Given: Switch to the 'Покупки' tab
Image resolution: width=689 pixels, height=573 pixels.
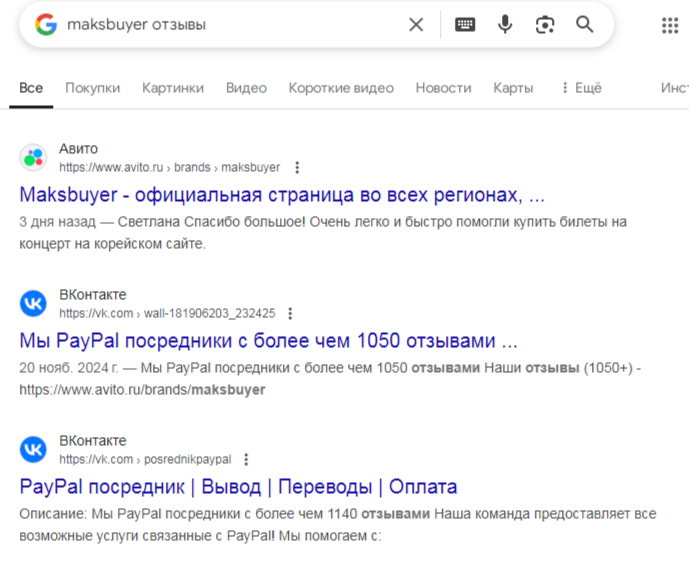Looking at the screenshot, I should 92,88.
